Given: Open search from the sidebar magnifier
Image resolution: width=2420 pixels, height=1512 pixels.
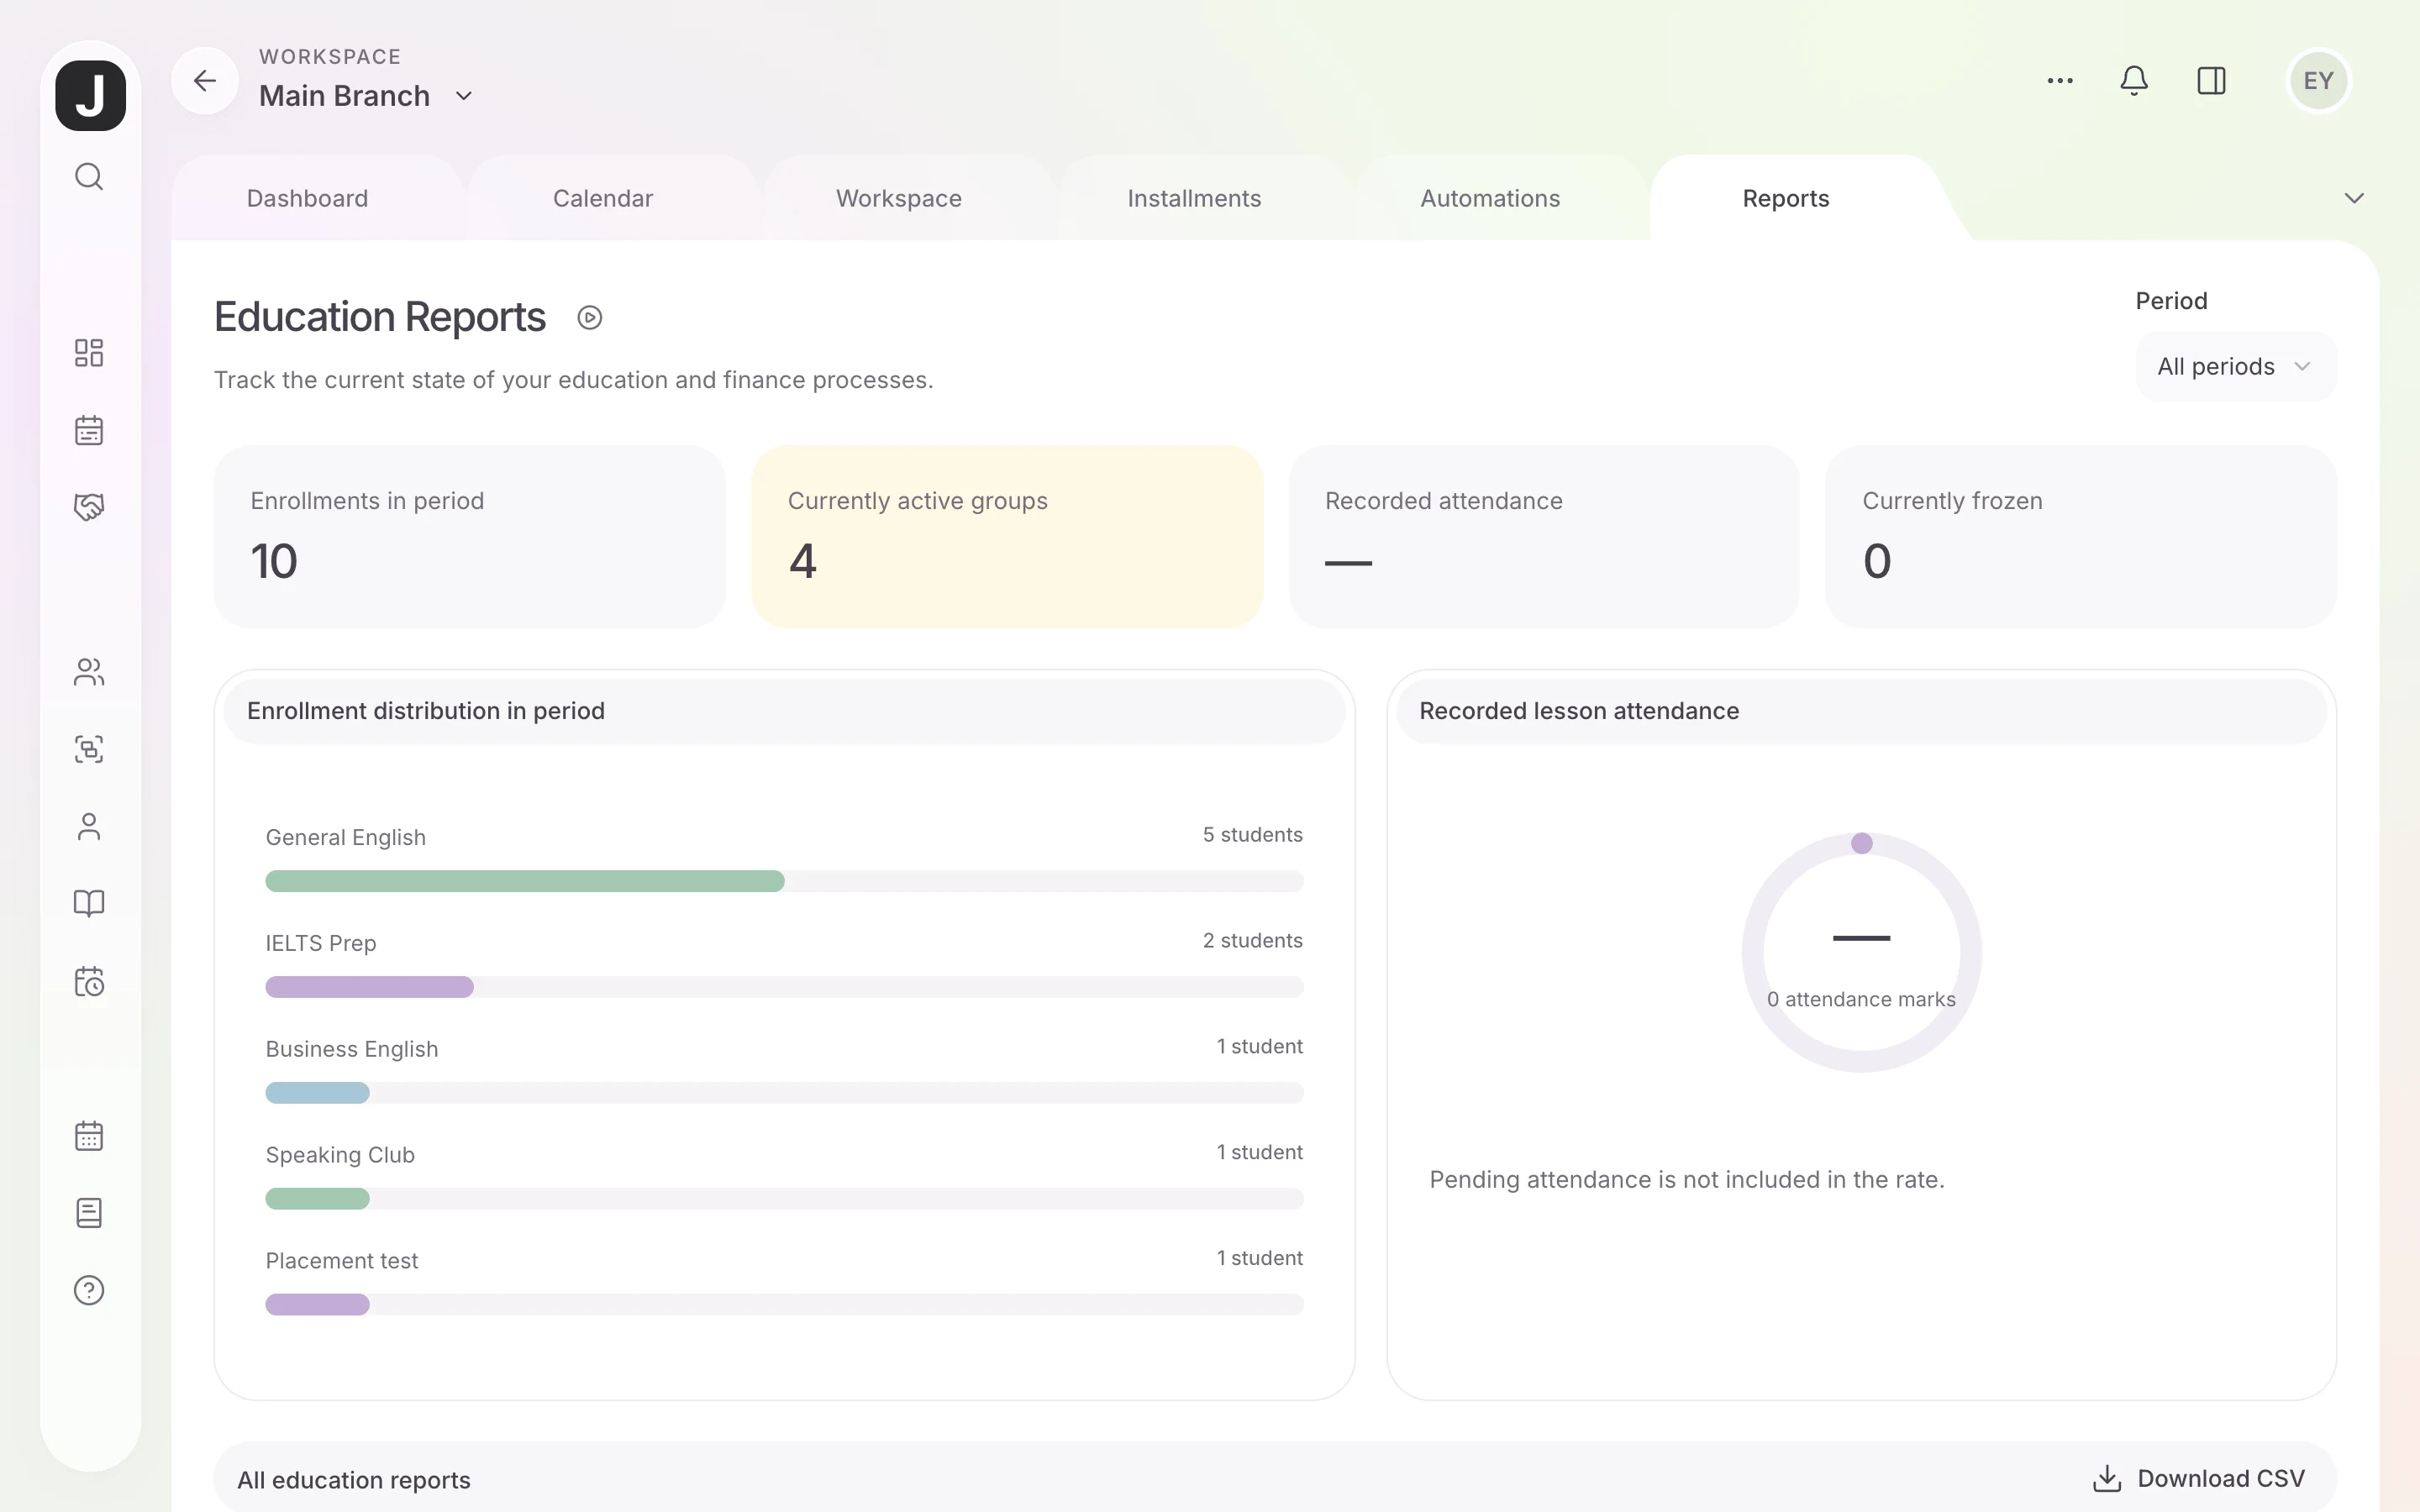Looking at the screenshot, I should (x=89, y=177).
